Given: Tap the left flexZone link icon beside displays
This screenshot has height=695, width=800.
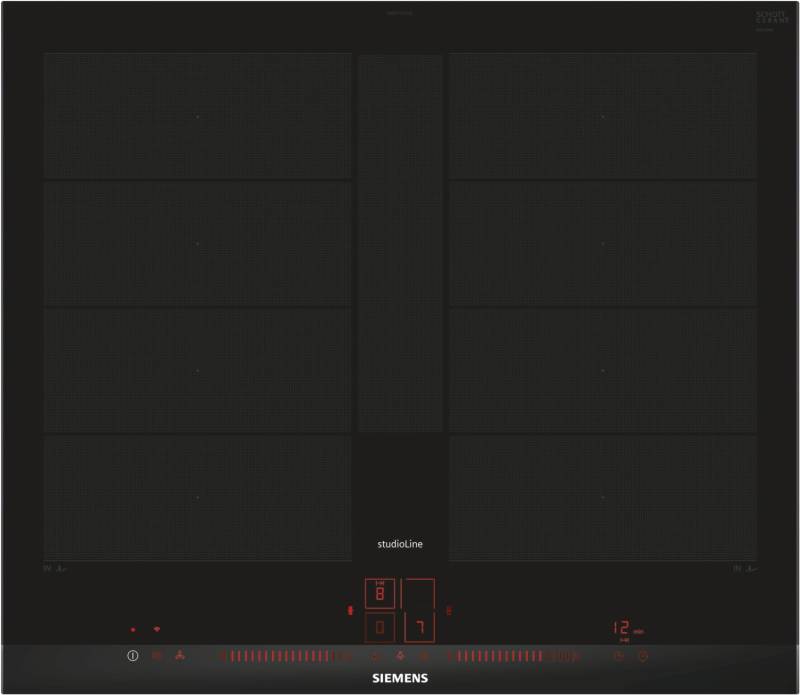Looking at the screenshot, I should [x=350, y=610].
